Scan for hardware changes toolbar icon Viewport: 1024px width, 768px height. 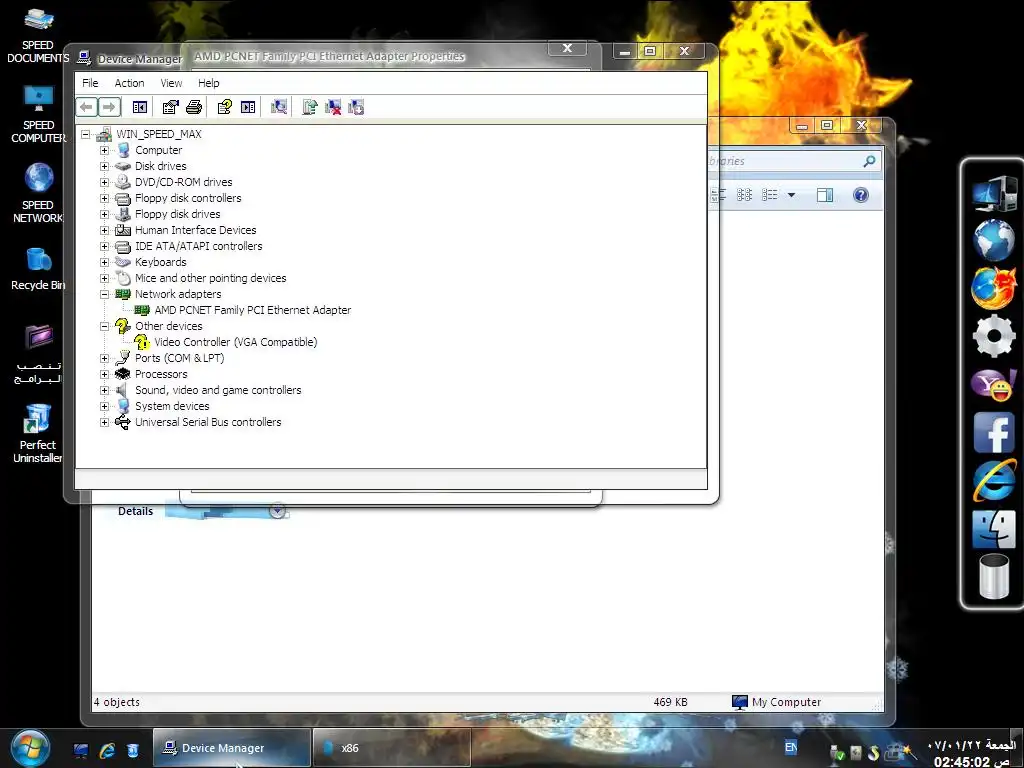click(x=280, y=107)
